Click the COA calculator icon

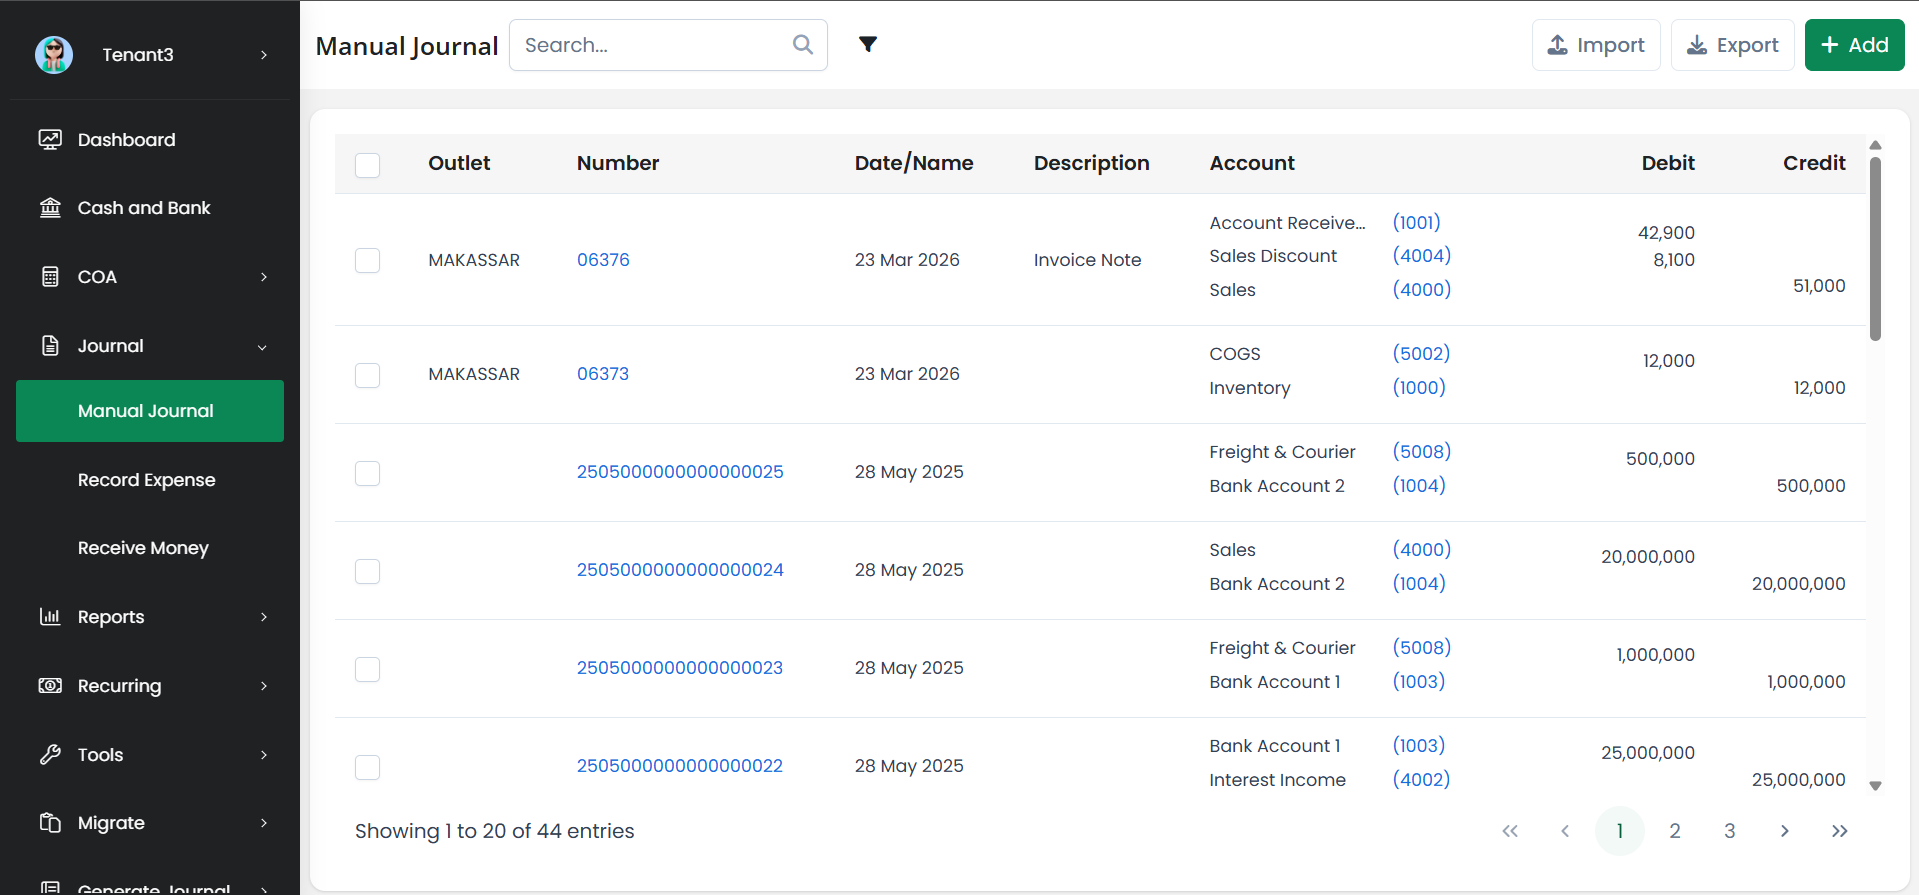[50, 277]
